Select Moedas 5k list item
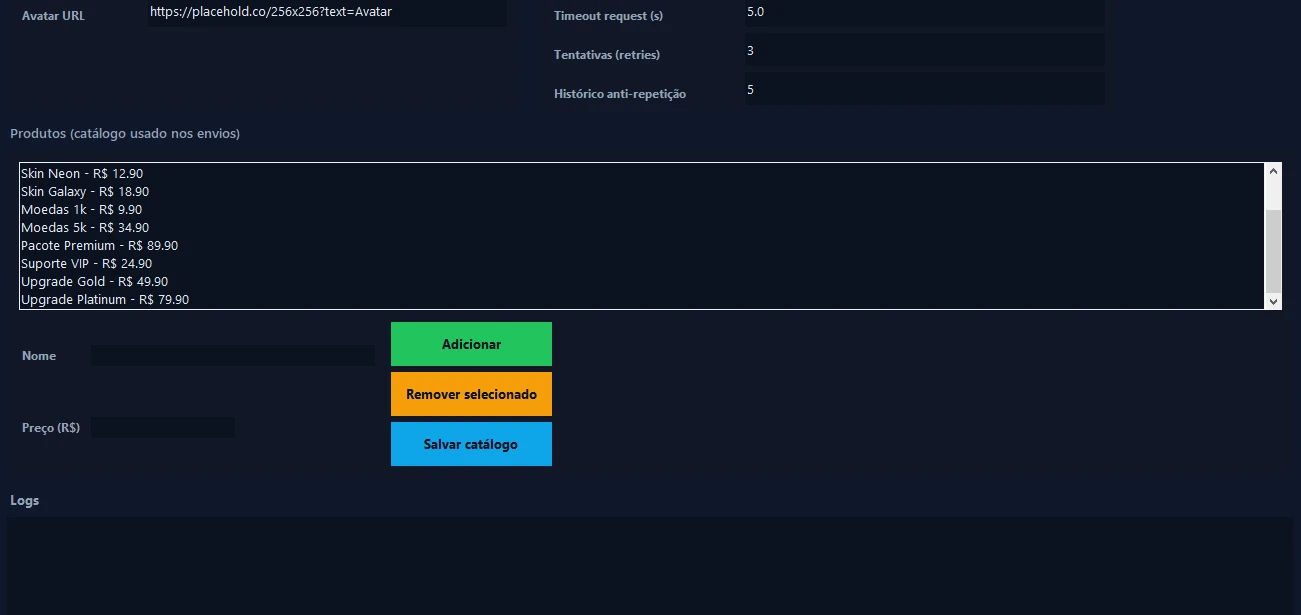Screen dimensions: 1301x615 [x=85, y=228]
